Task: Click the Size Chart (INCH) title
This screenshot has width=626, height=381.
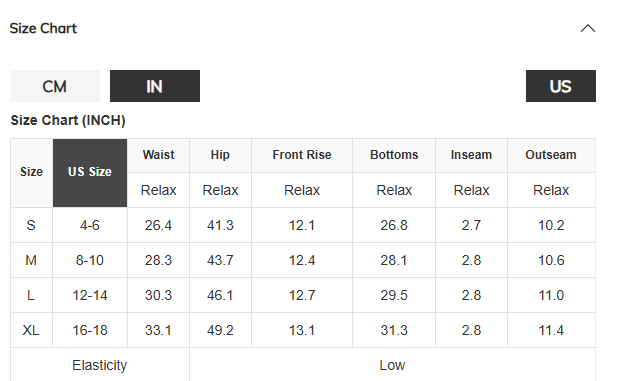Action: point(68,120)
